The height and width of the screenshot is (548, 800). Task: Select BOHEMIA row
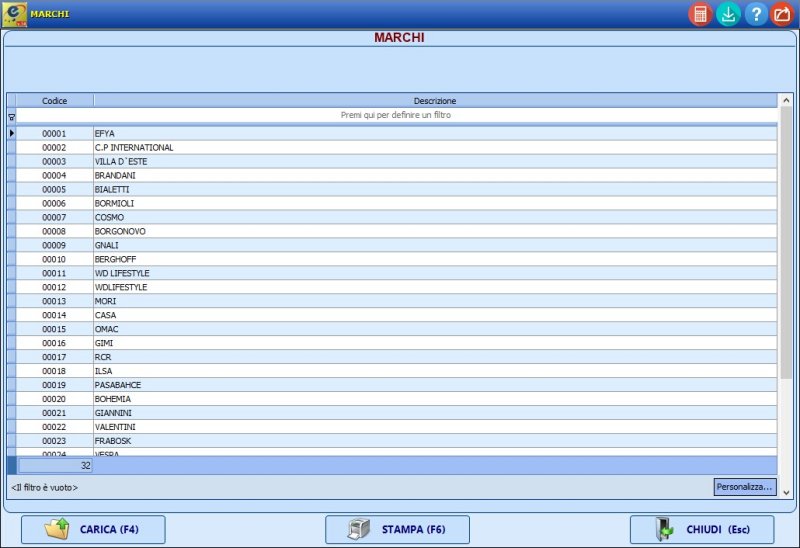point(396,399)
